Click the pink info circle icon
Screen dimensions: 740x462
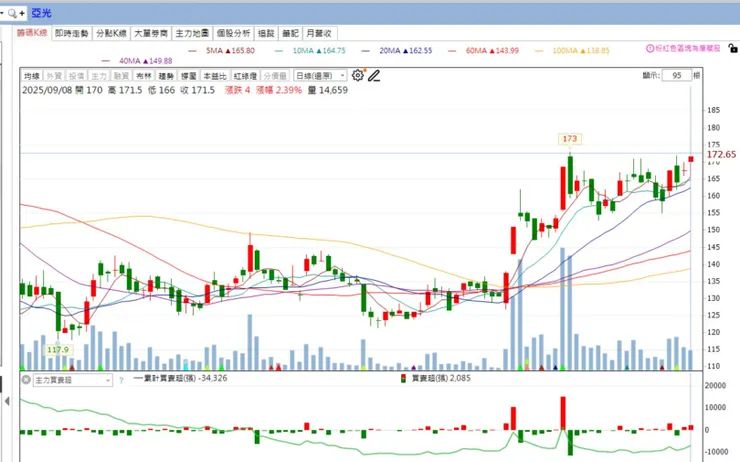pyautogui.click(x=649, y=48)
